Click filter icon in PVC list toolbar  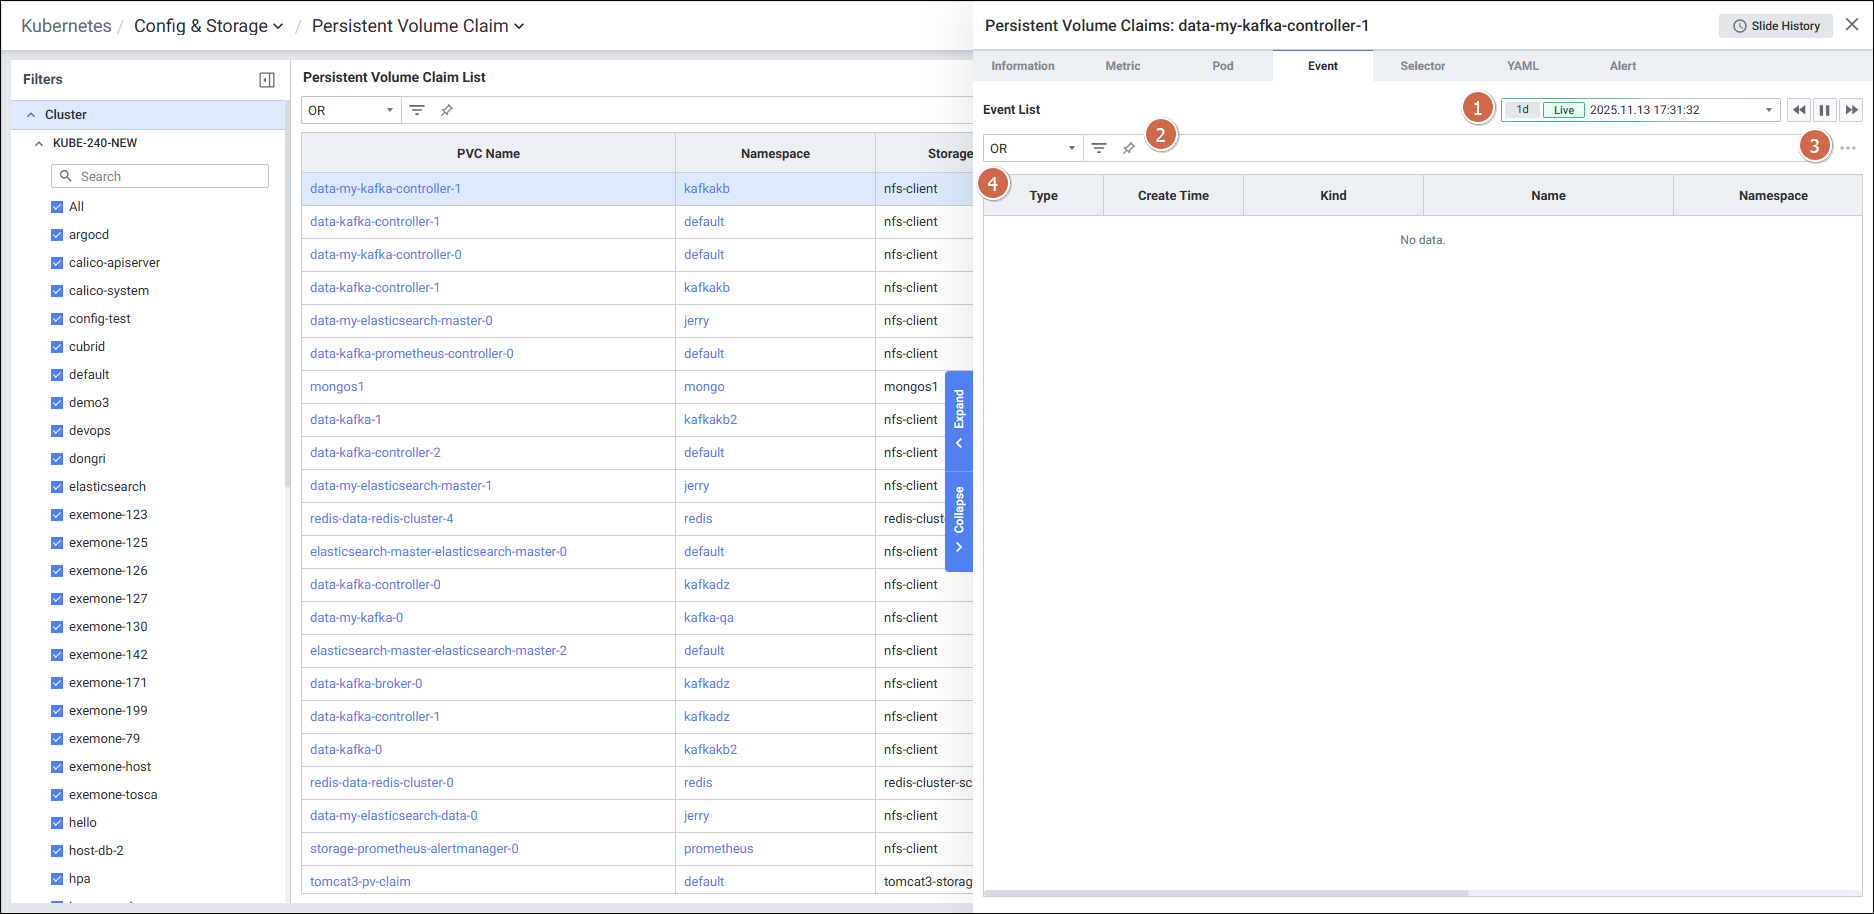(x=417, y=110)
